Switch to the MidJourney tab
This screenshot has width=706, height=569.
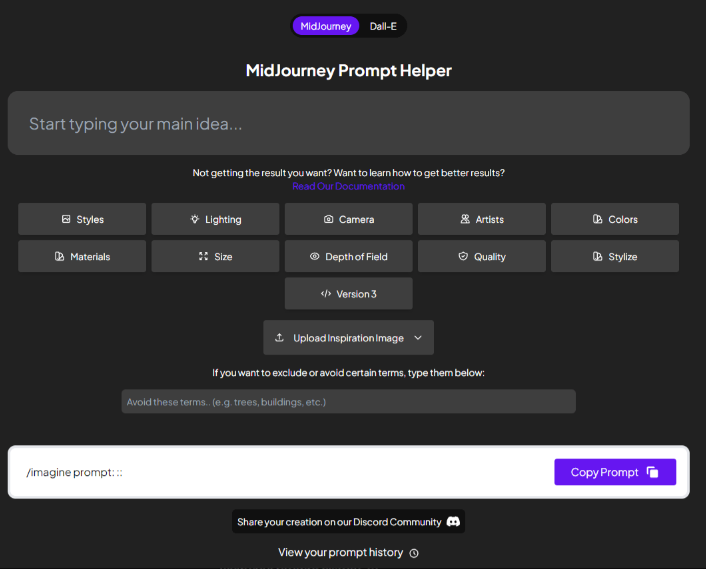click(x=325, y=26)
